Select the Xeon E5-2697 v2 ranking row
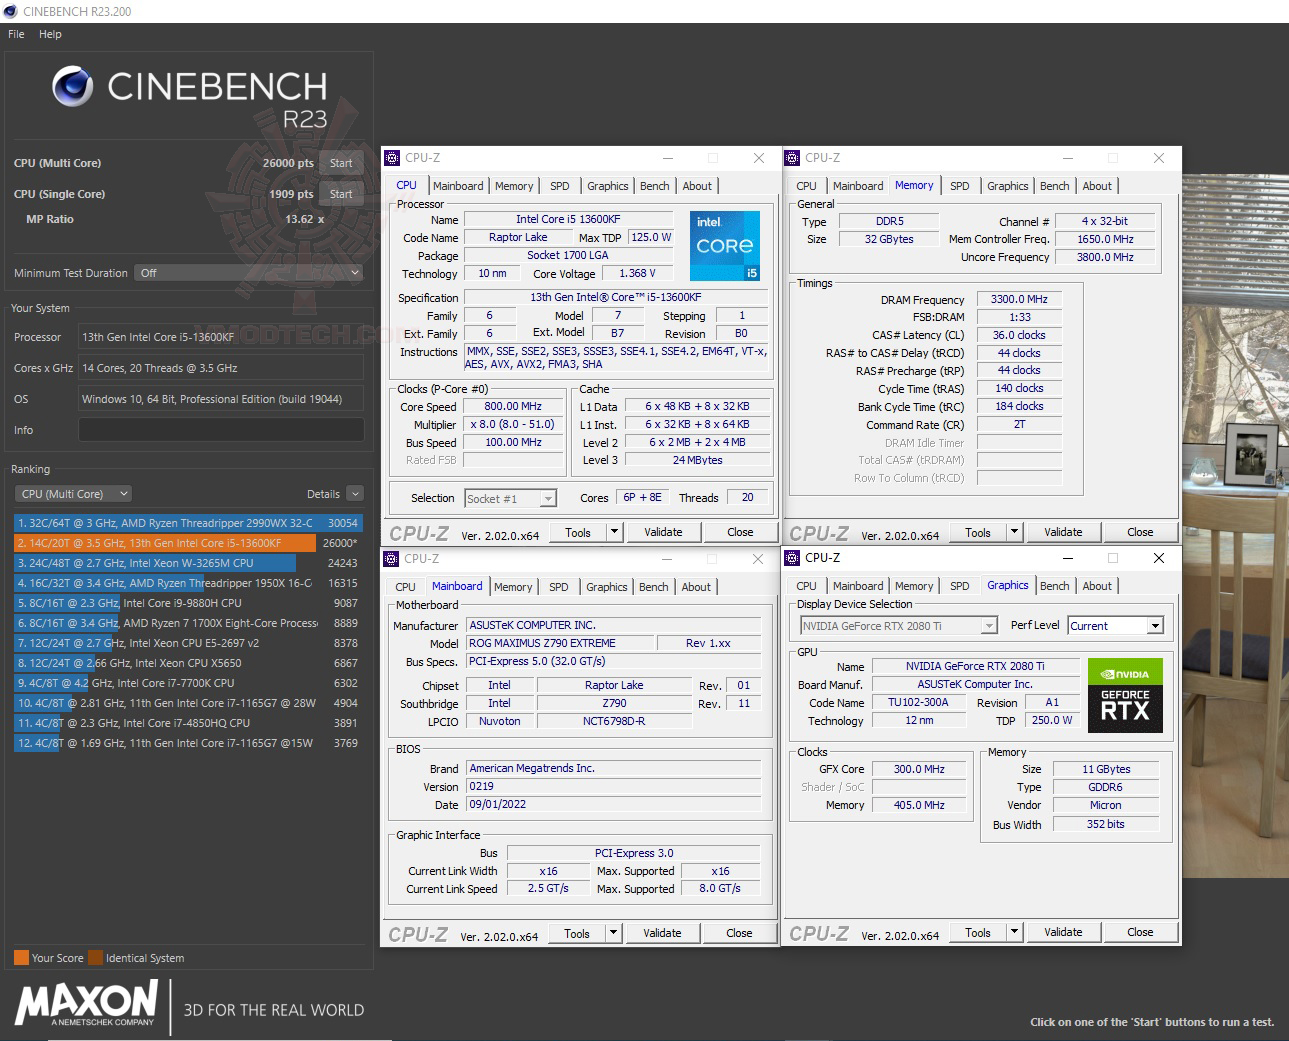 tap(188, 643)
